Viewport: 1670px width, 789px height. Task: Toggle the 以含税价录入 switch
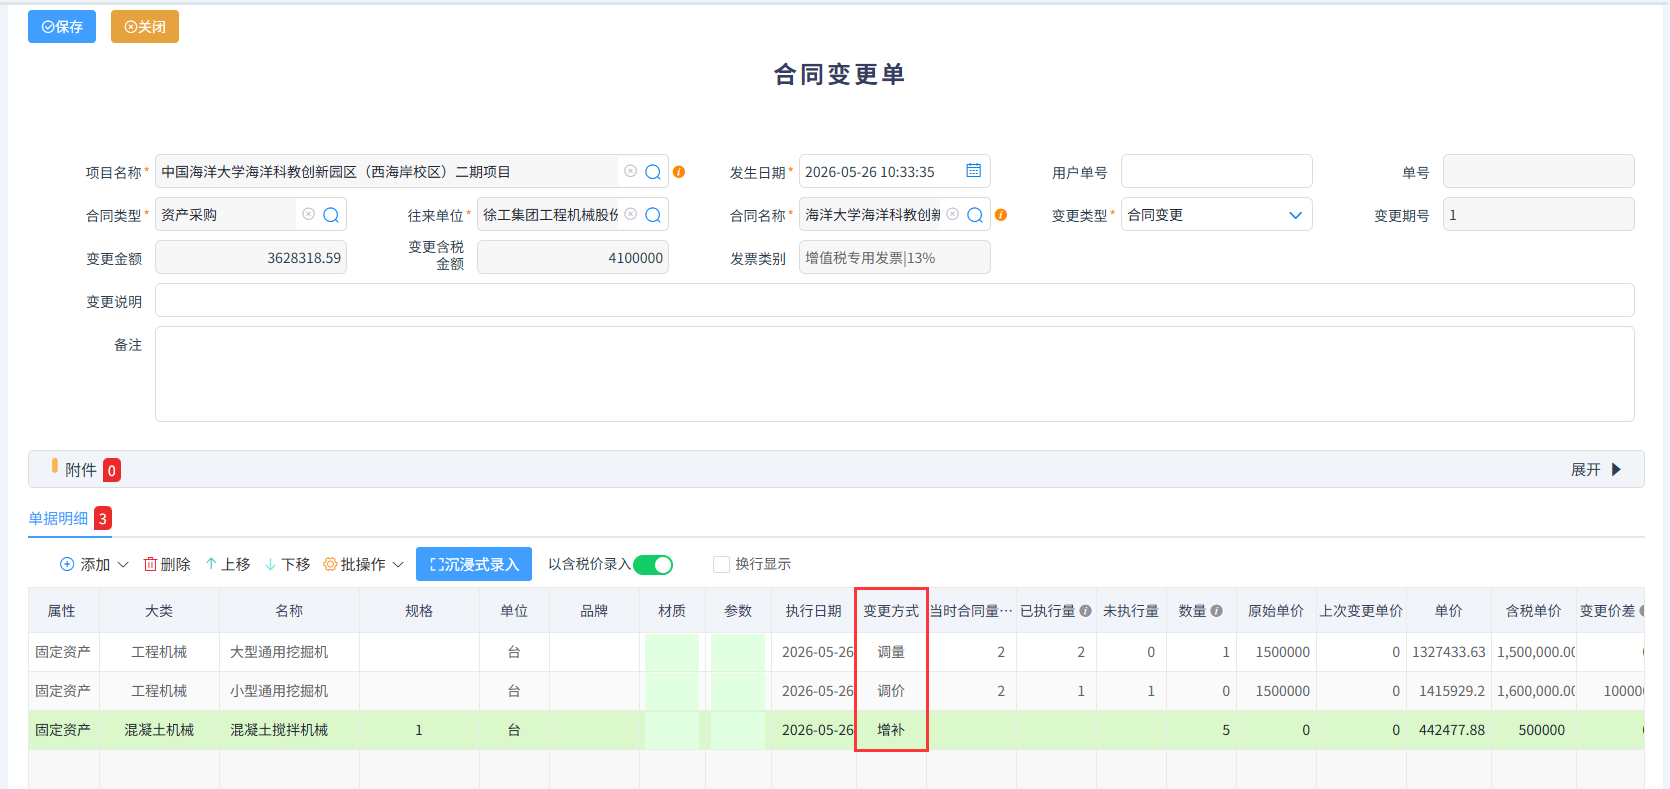[653, 565]
